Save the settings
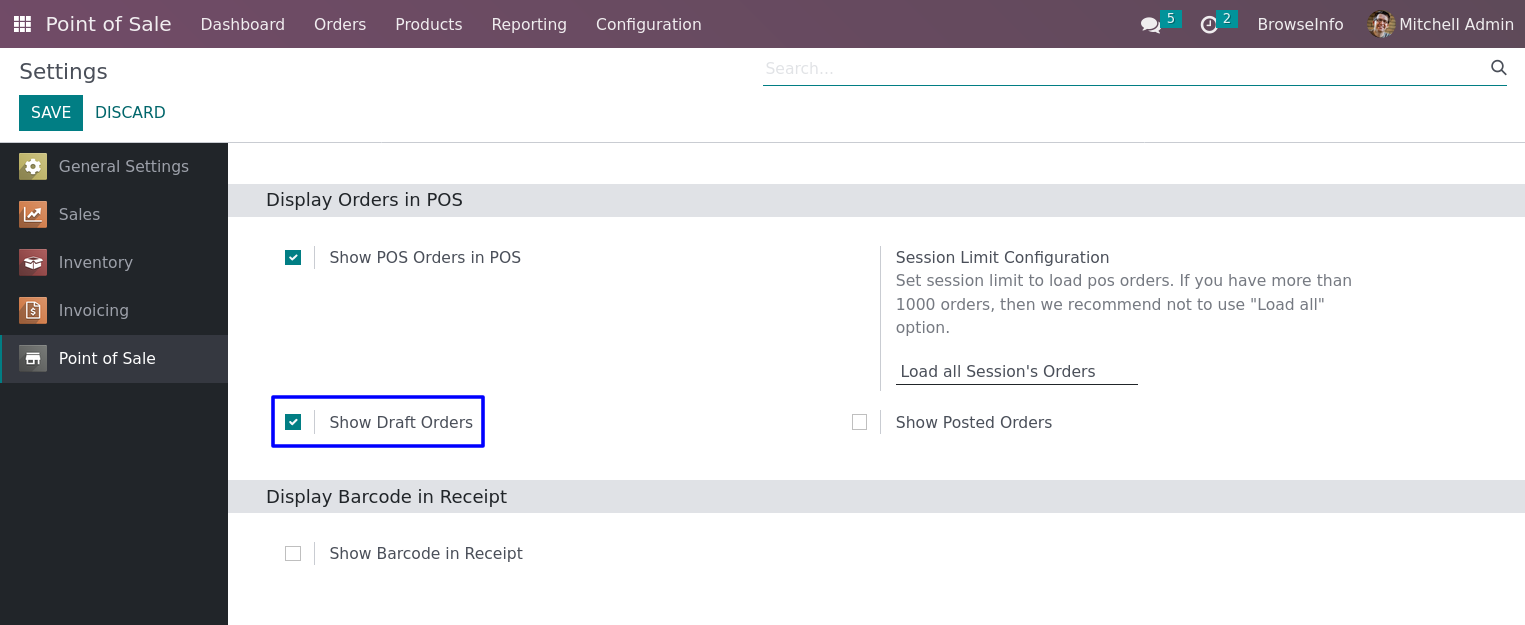This screenshot has width=1525, height=625. click(51, 113)
